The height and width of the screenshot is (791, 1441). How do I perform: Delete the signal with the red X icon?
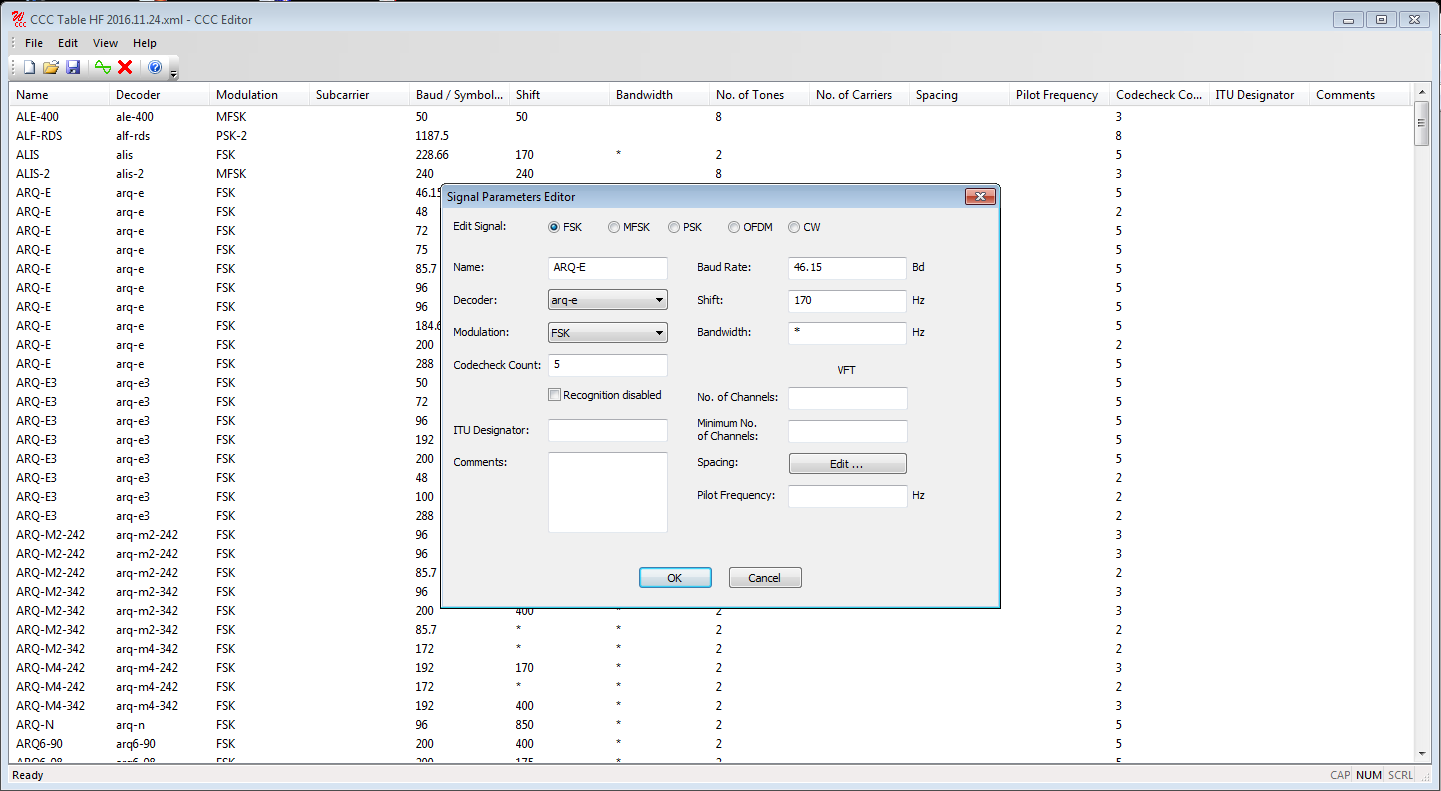(125, 67)
